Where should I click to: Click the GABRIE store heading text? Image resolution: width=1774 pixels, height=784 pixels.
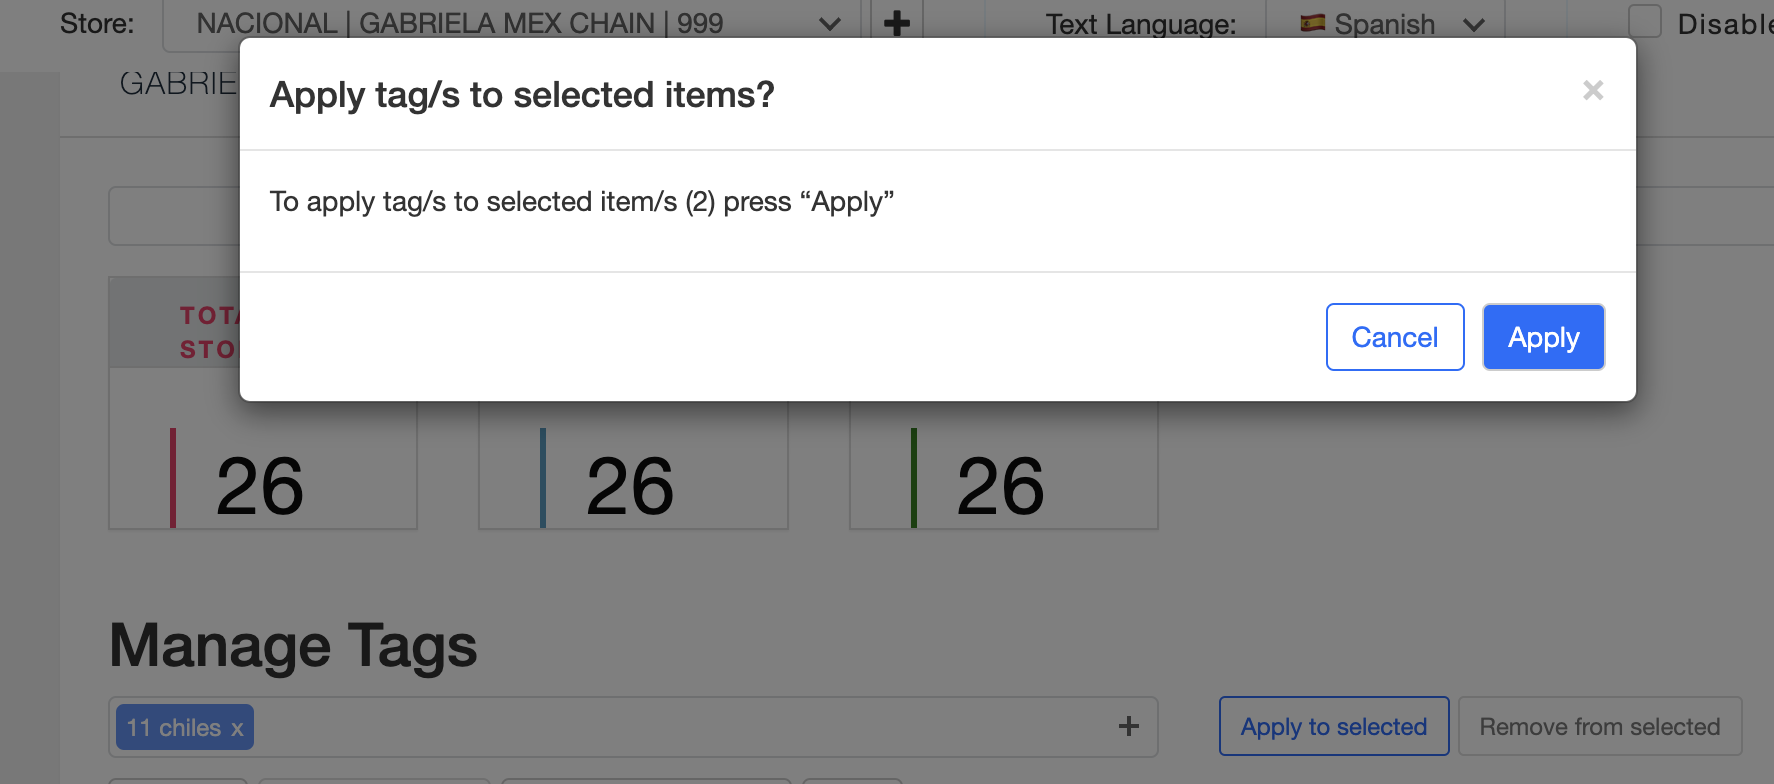coord(178,84)
